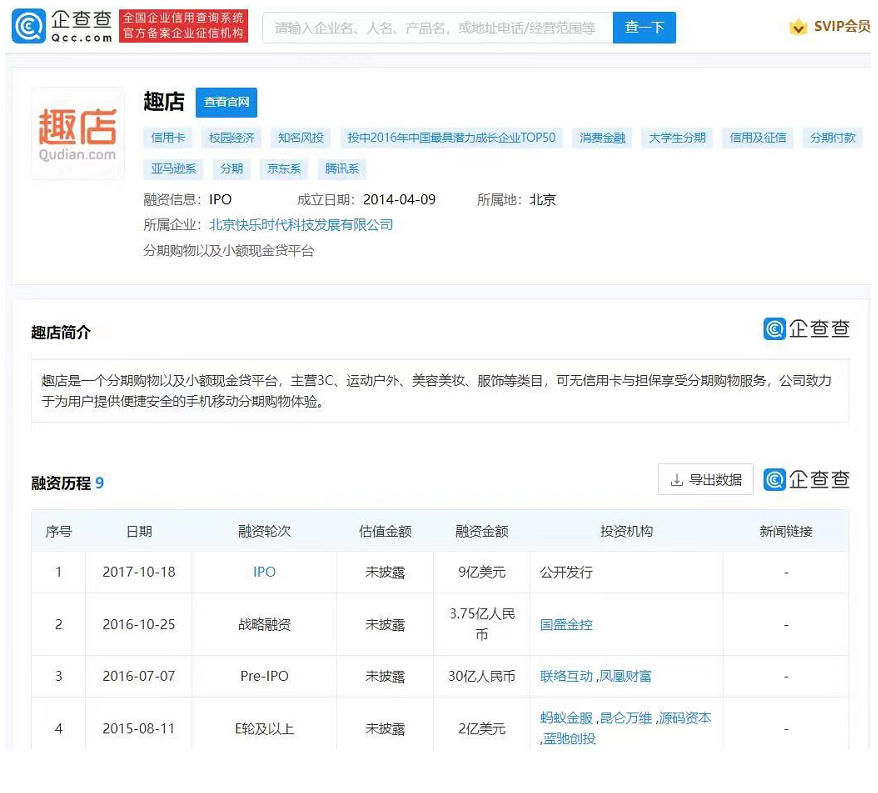878x793 pixels.
Task: Select the 30亿人民币 amount cell
Action: [482, 677]
